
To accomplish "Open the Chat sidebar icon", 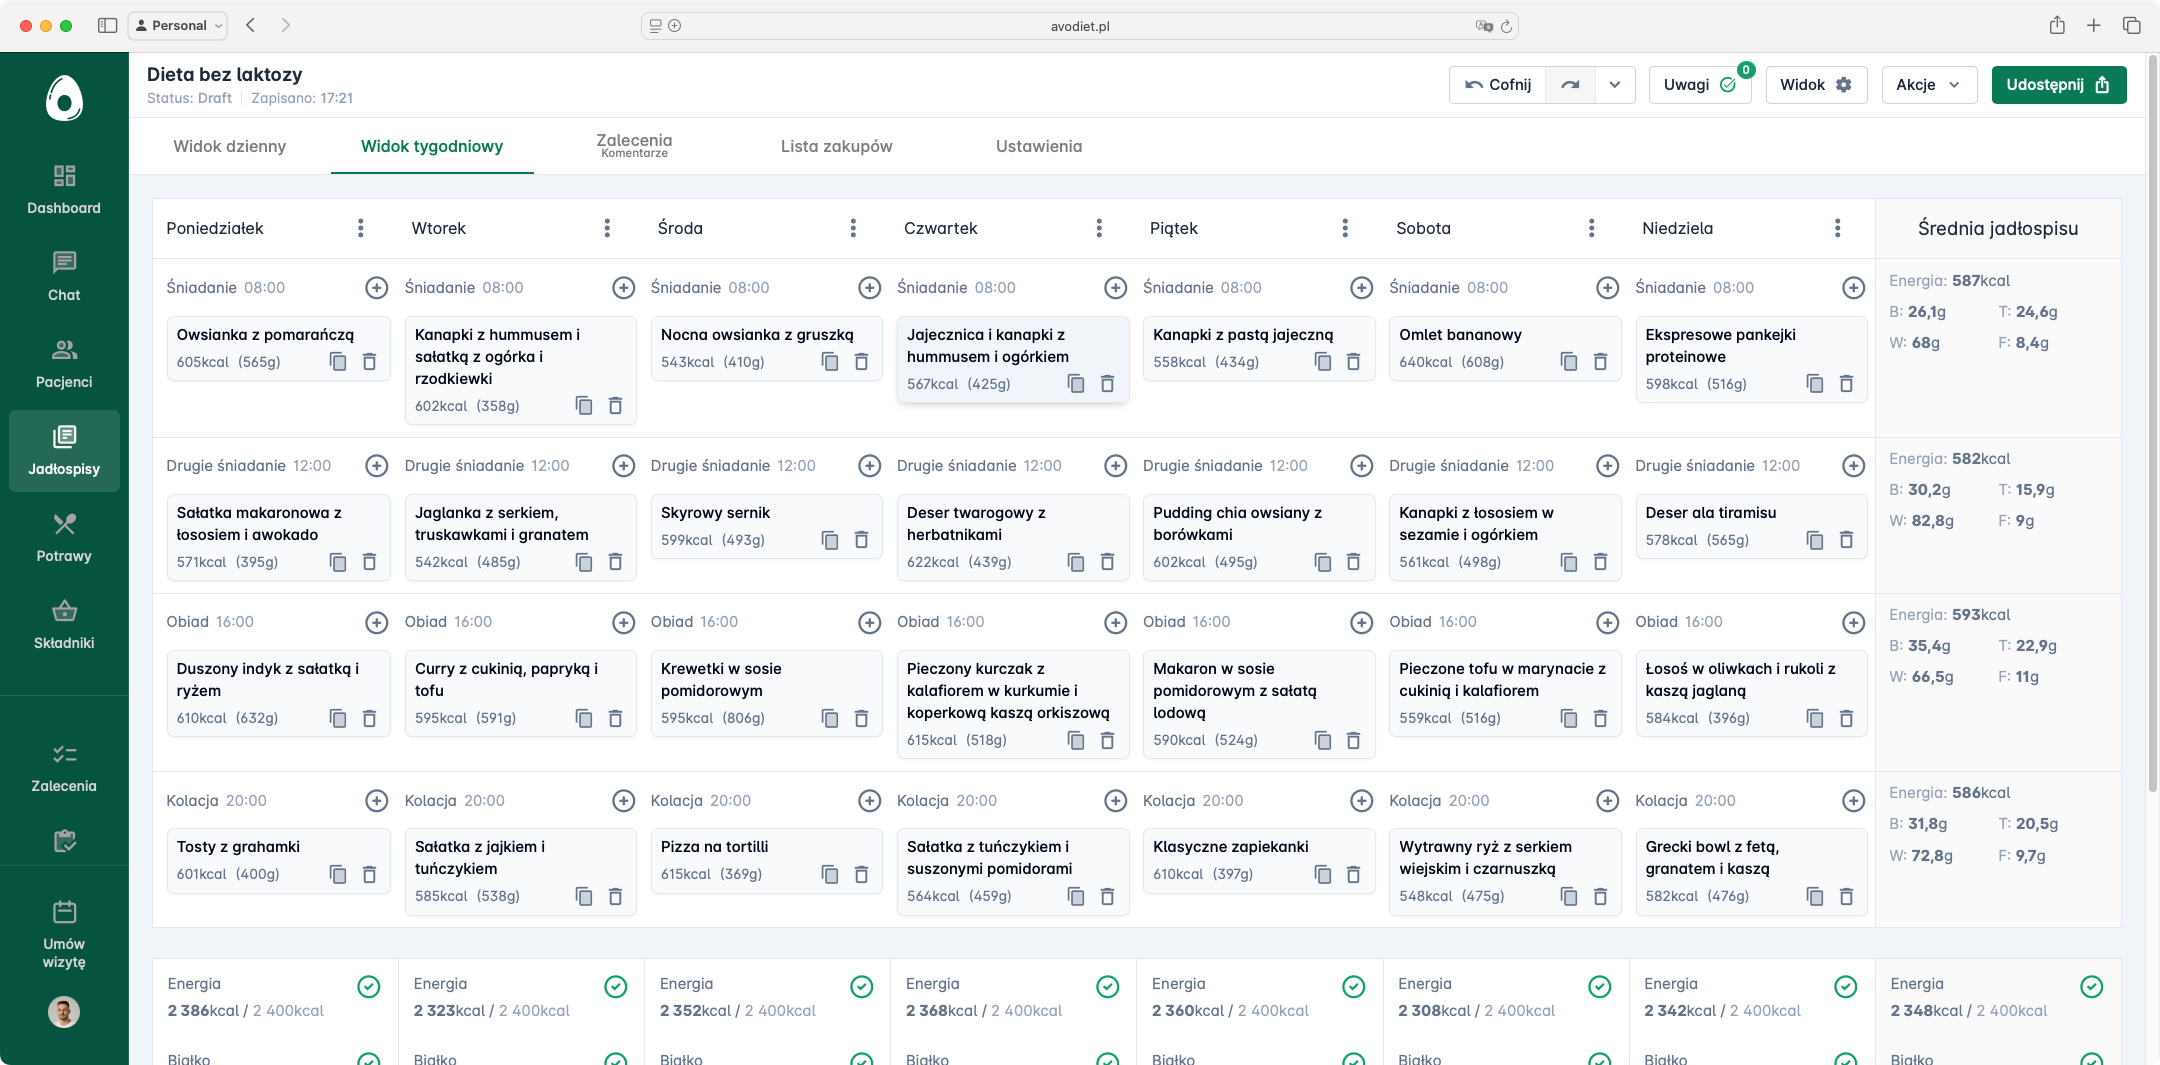I will pyautogui.click(x=64, y=276).
